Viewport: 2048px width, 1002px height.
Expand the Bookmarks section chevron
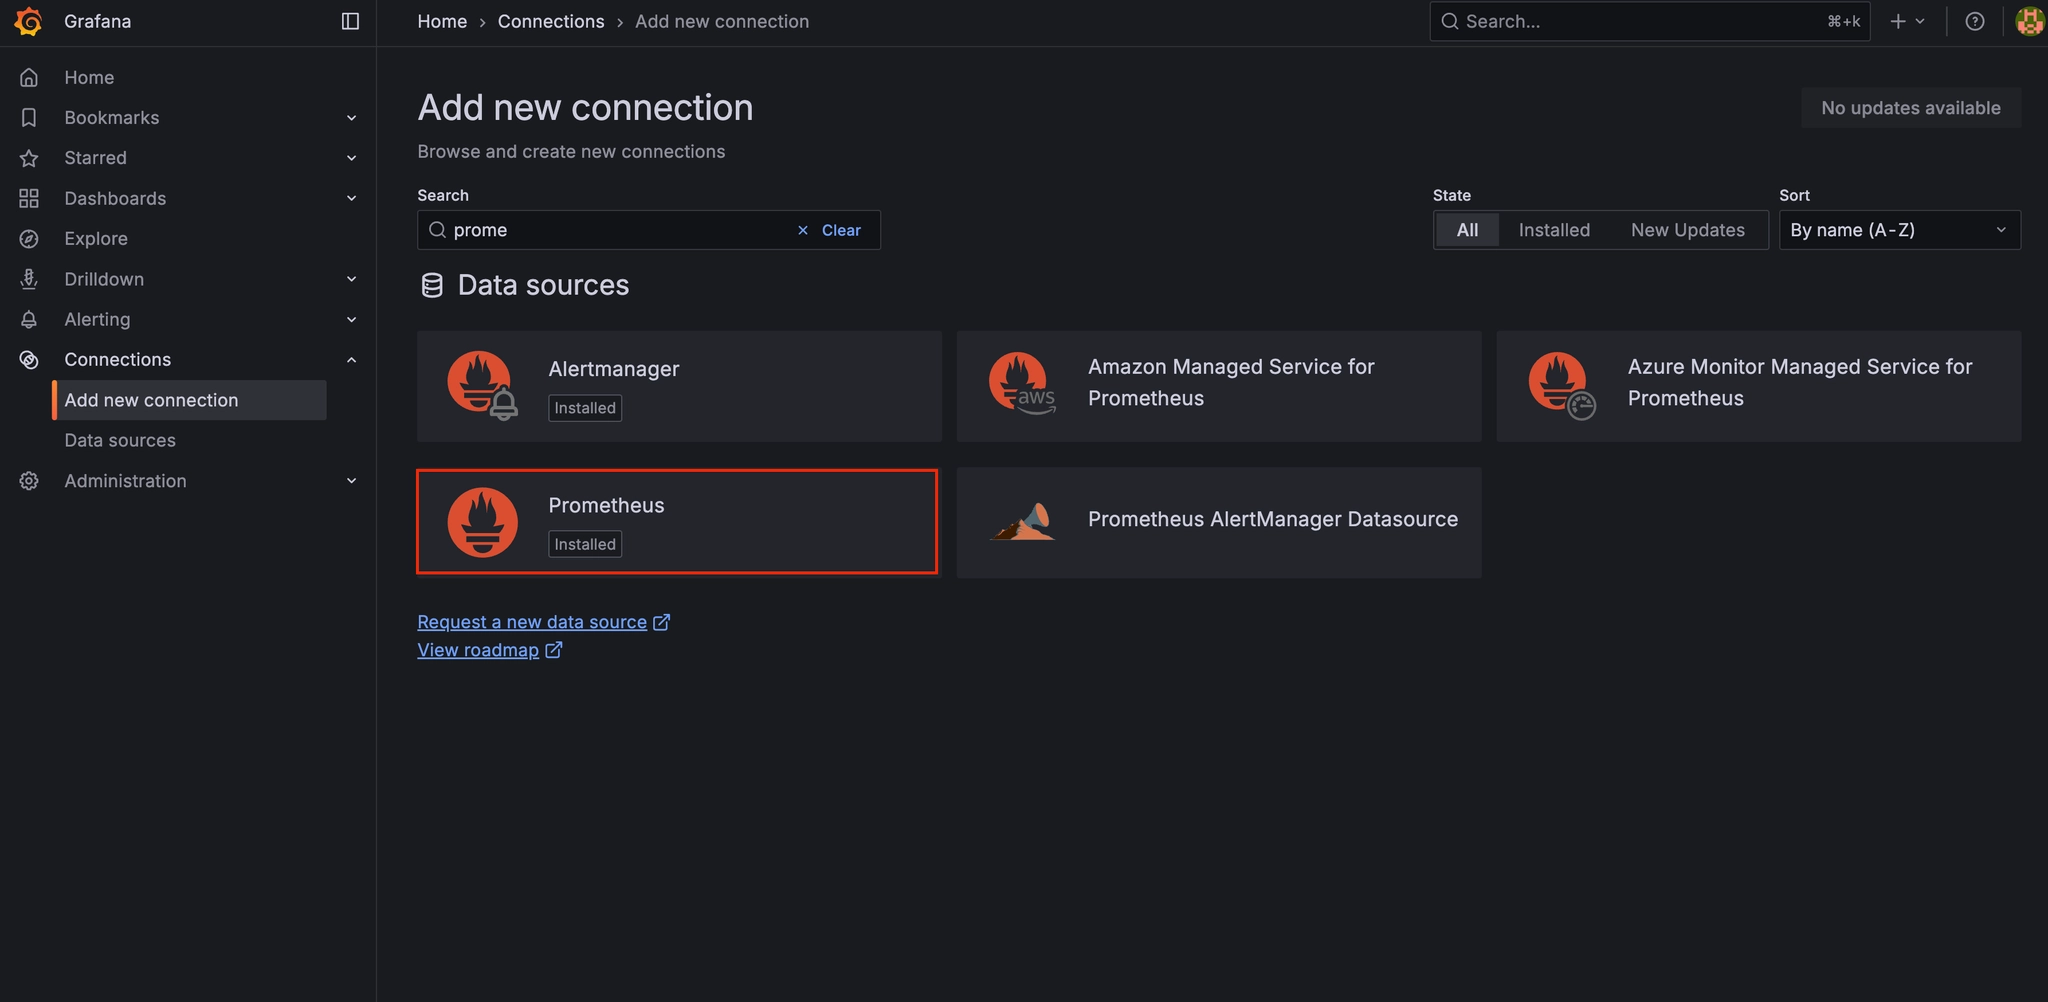351,118
